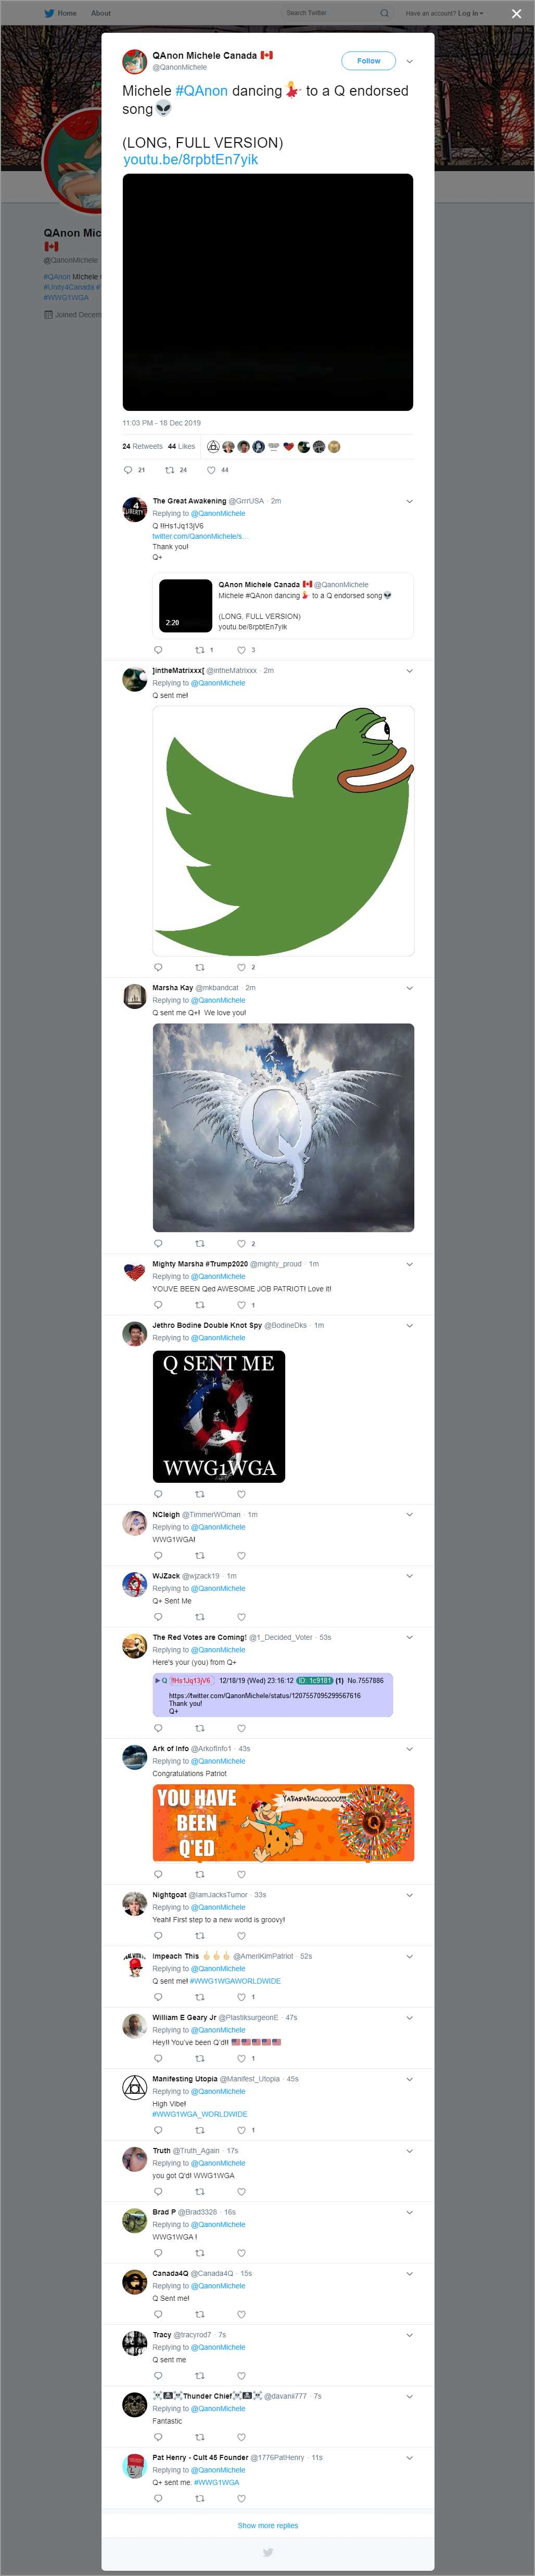The image size is (535, 2576).
Task: Play the black video in main tweet
Action: 267,292
